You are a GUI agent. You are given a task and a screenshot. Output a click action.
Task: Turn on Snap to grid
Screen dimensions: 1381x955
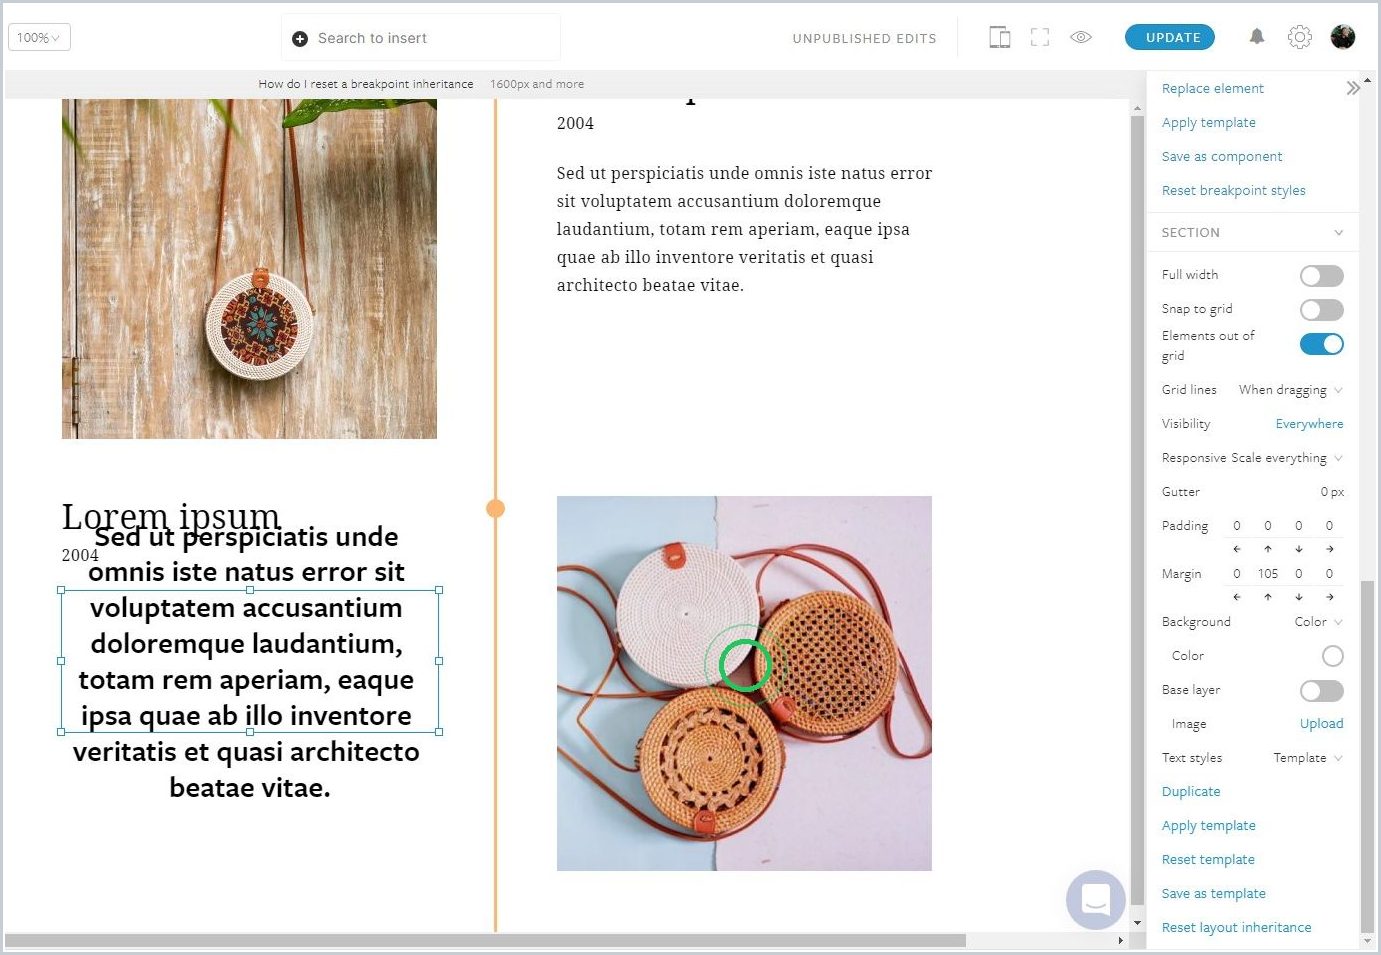[x=1321, y=310]
